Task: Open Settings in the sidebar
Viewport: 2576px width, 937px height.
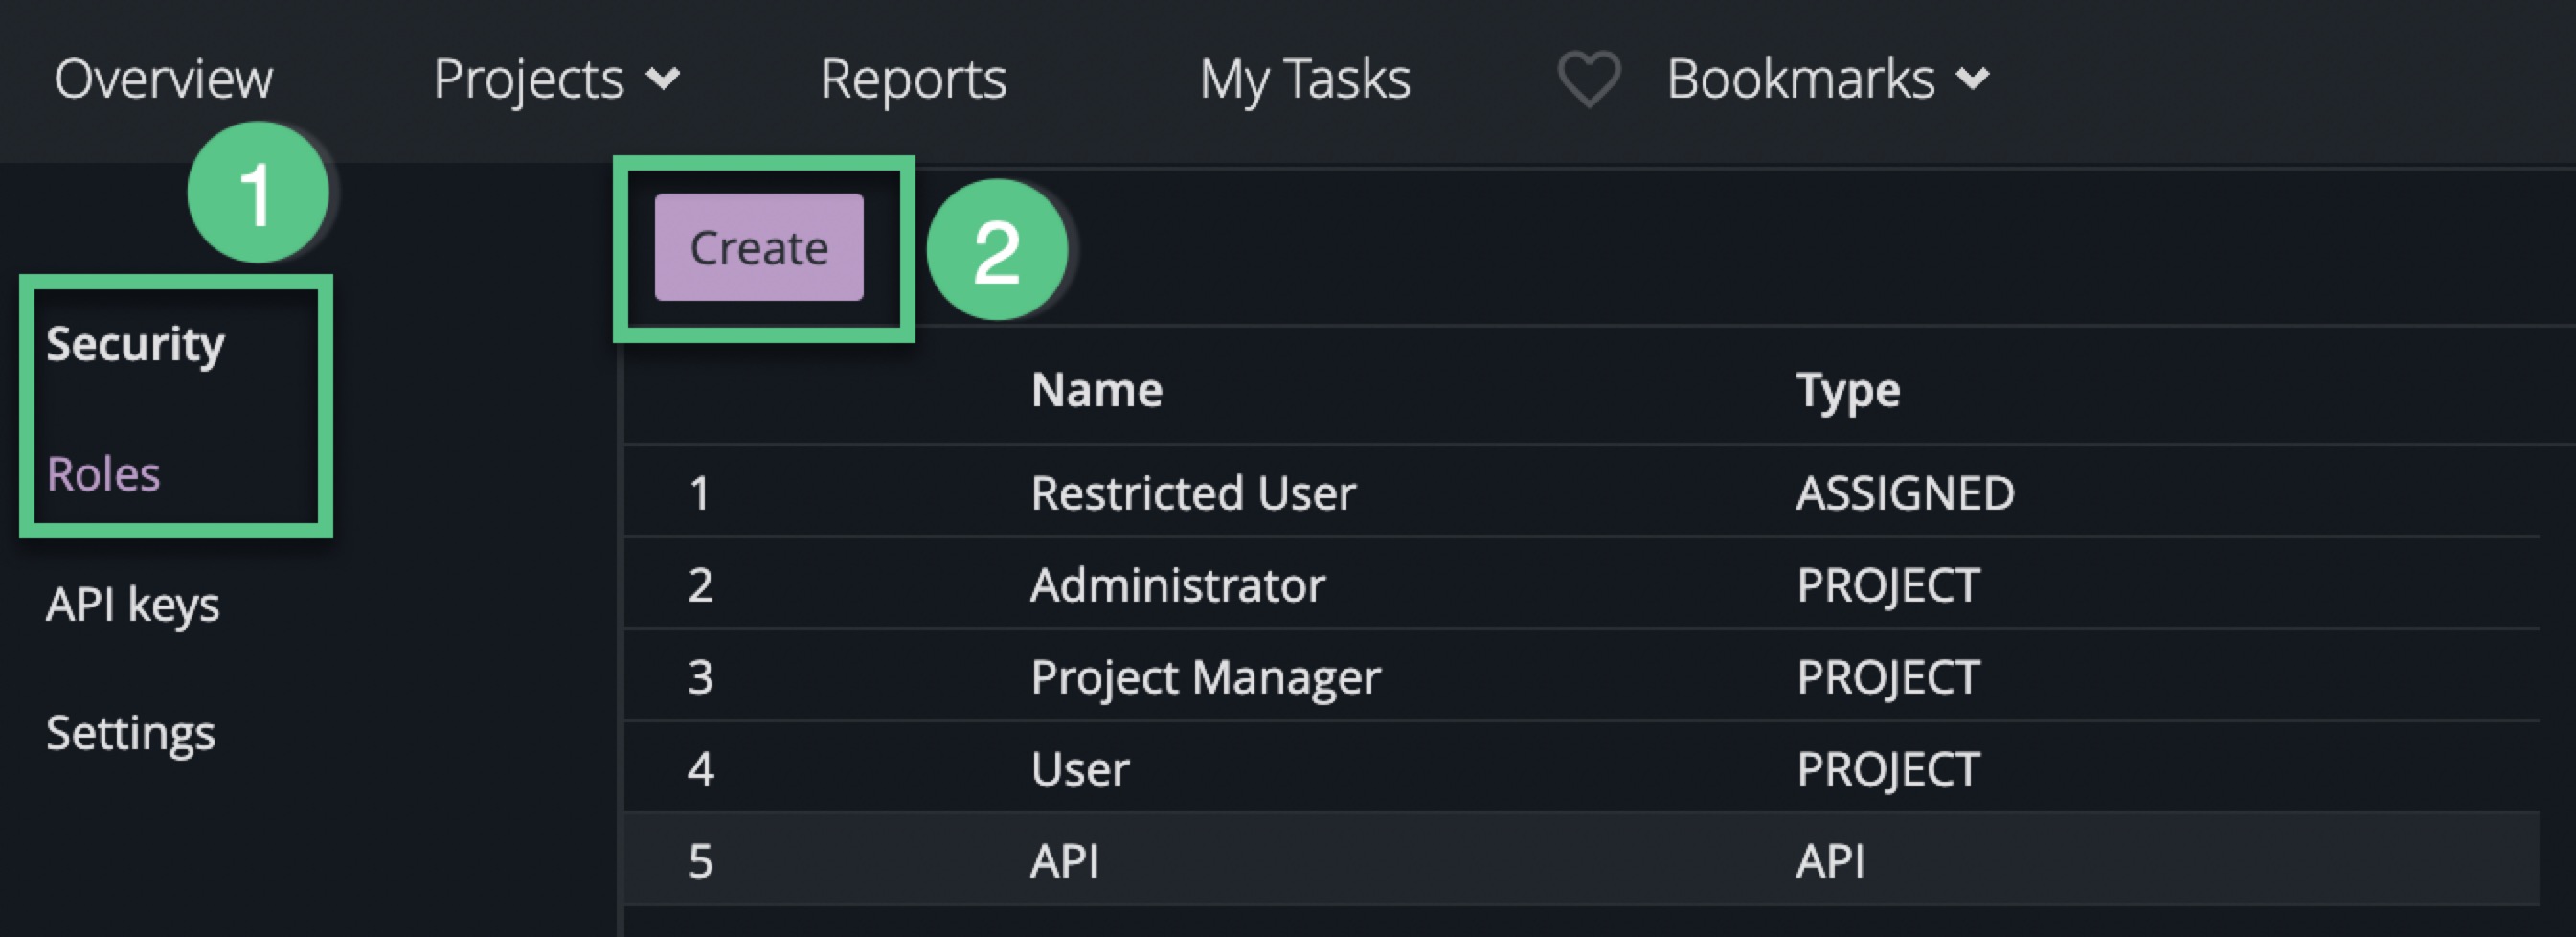Action: point(130,733)
